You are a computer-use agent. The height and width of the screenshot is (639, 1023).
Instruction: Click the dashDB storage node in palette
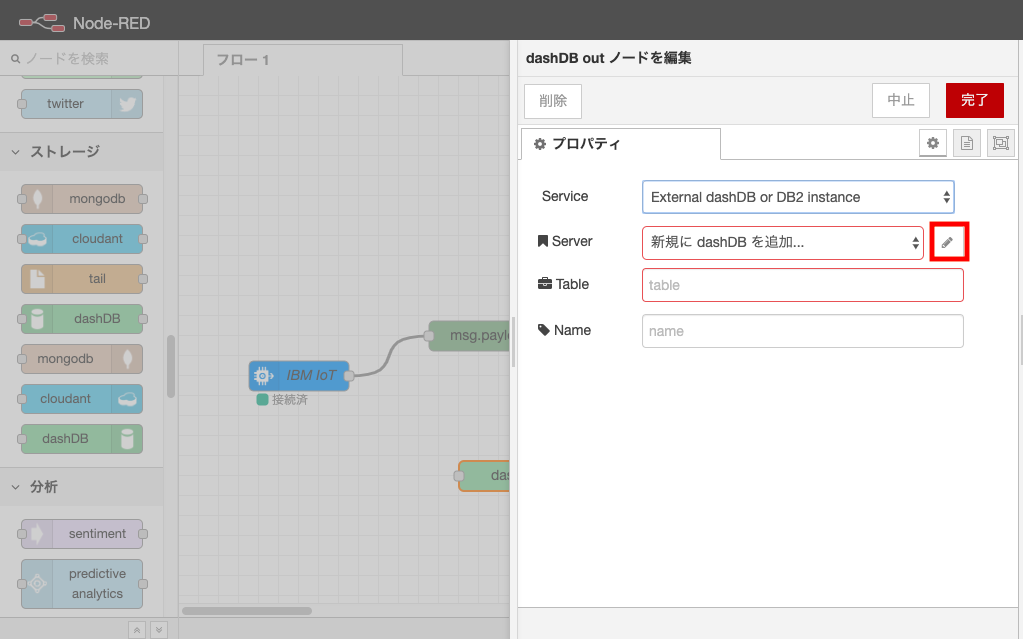click(82, 318)
